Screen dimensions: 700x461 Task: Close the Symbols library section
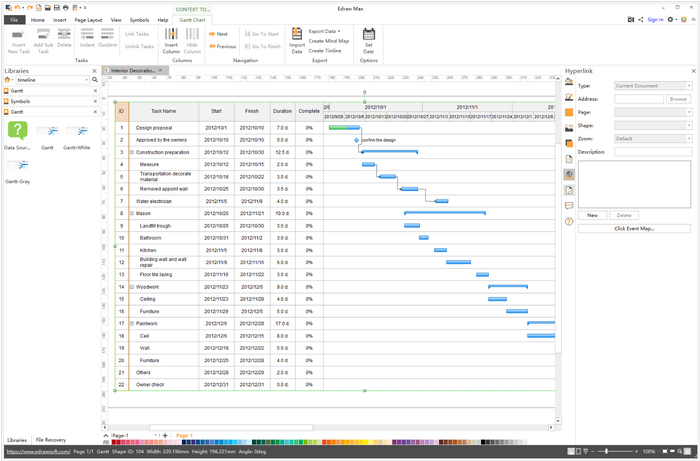click(x=95, y=101)
